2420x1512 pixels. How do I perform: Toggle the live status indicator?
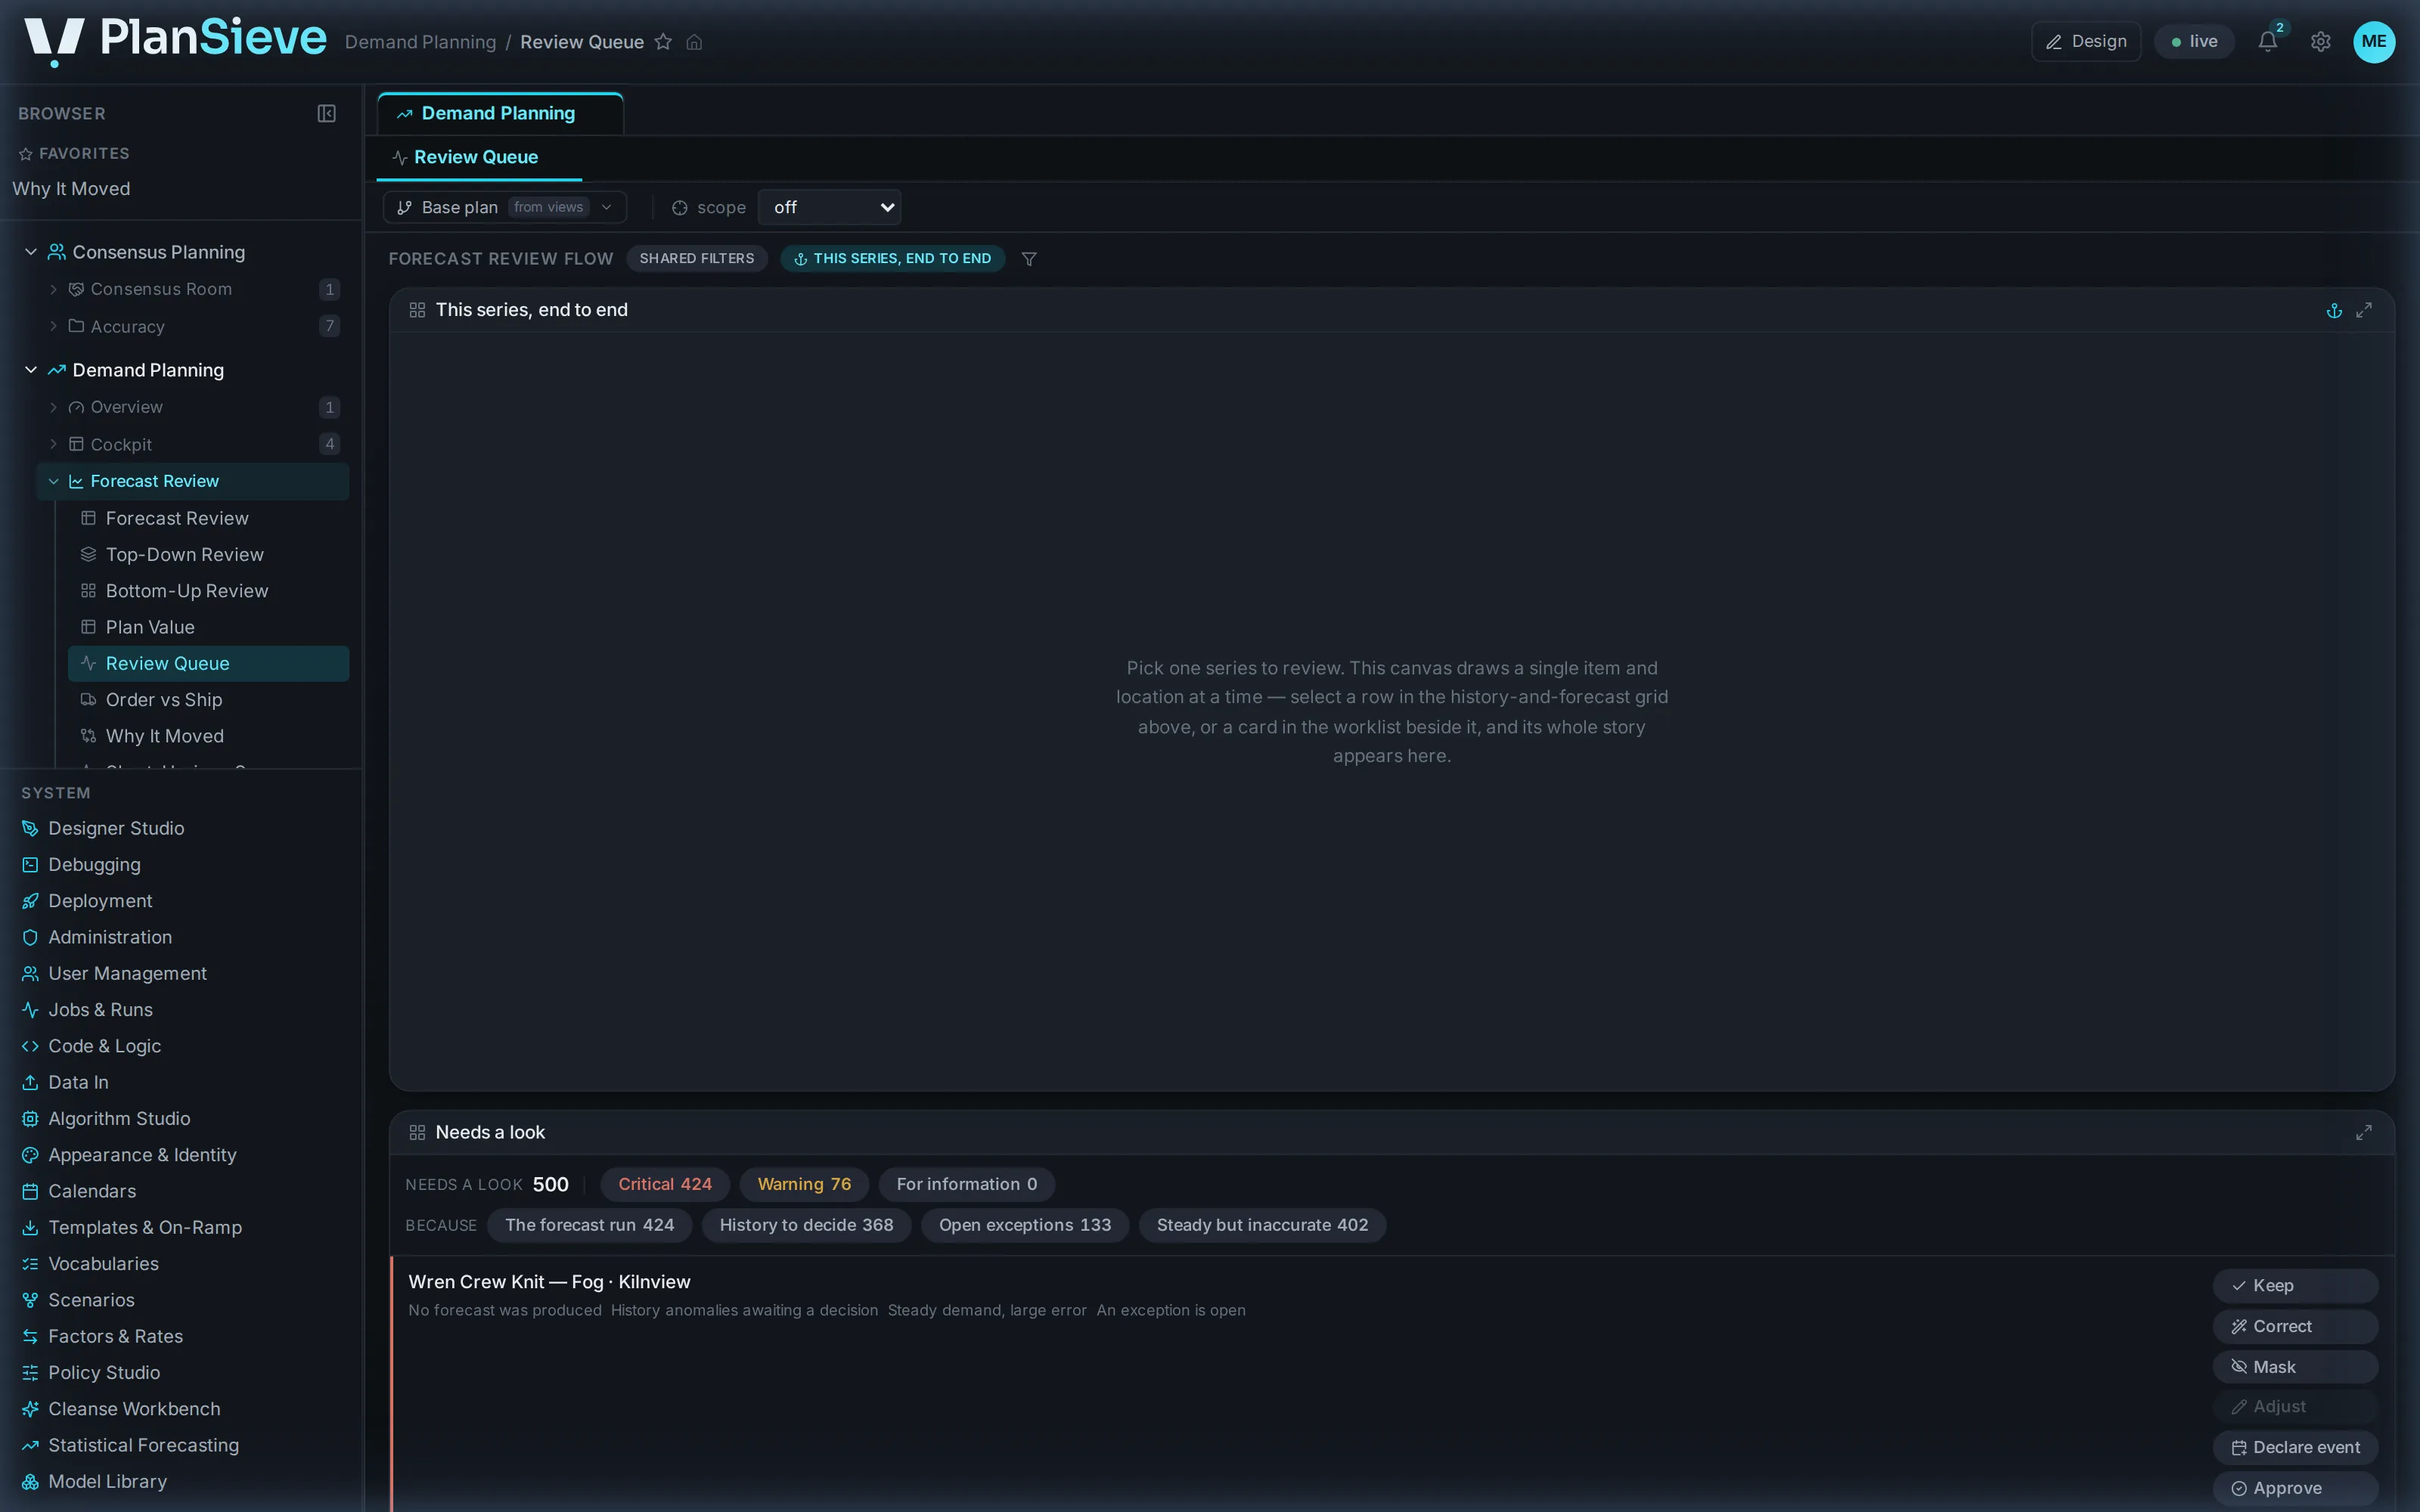tap(2194, 41)
